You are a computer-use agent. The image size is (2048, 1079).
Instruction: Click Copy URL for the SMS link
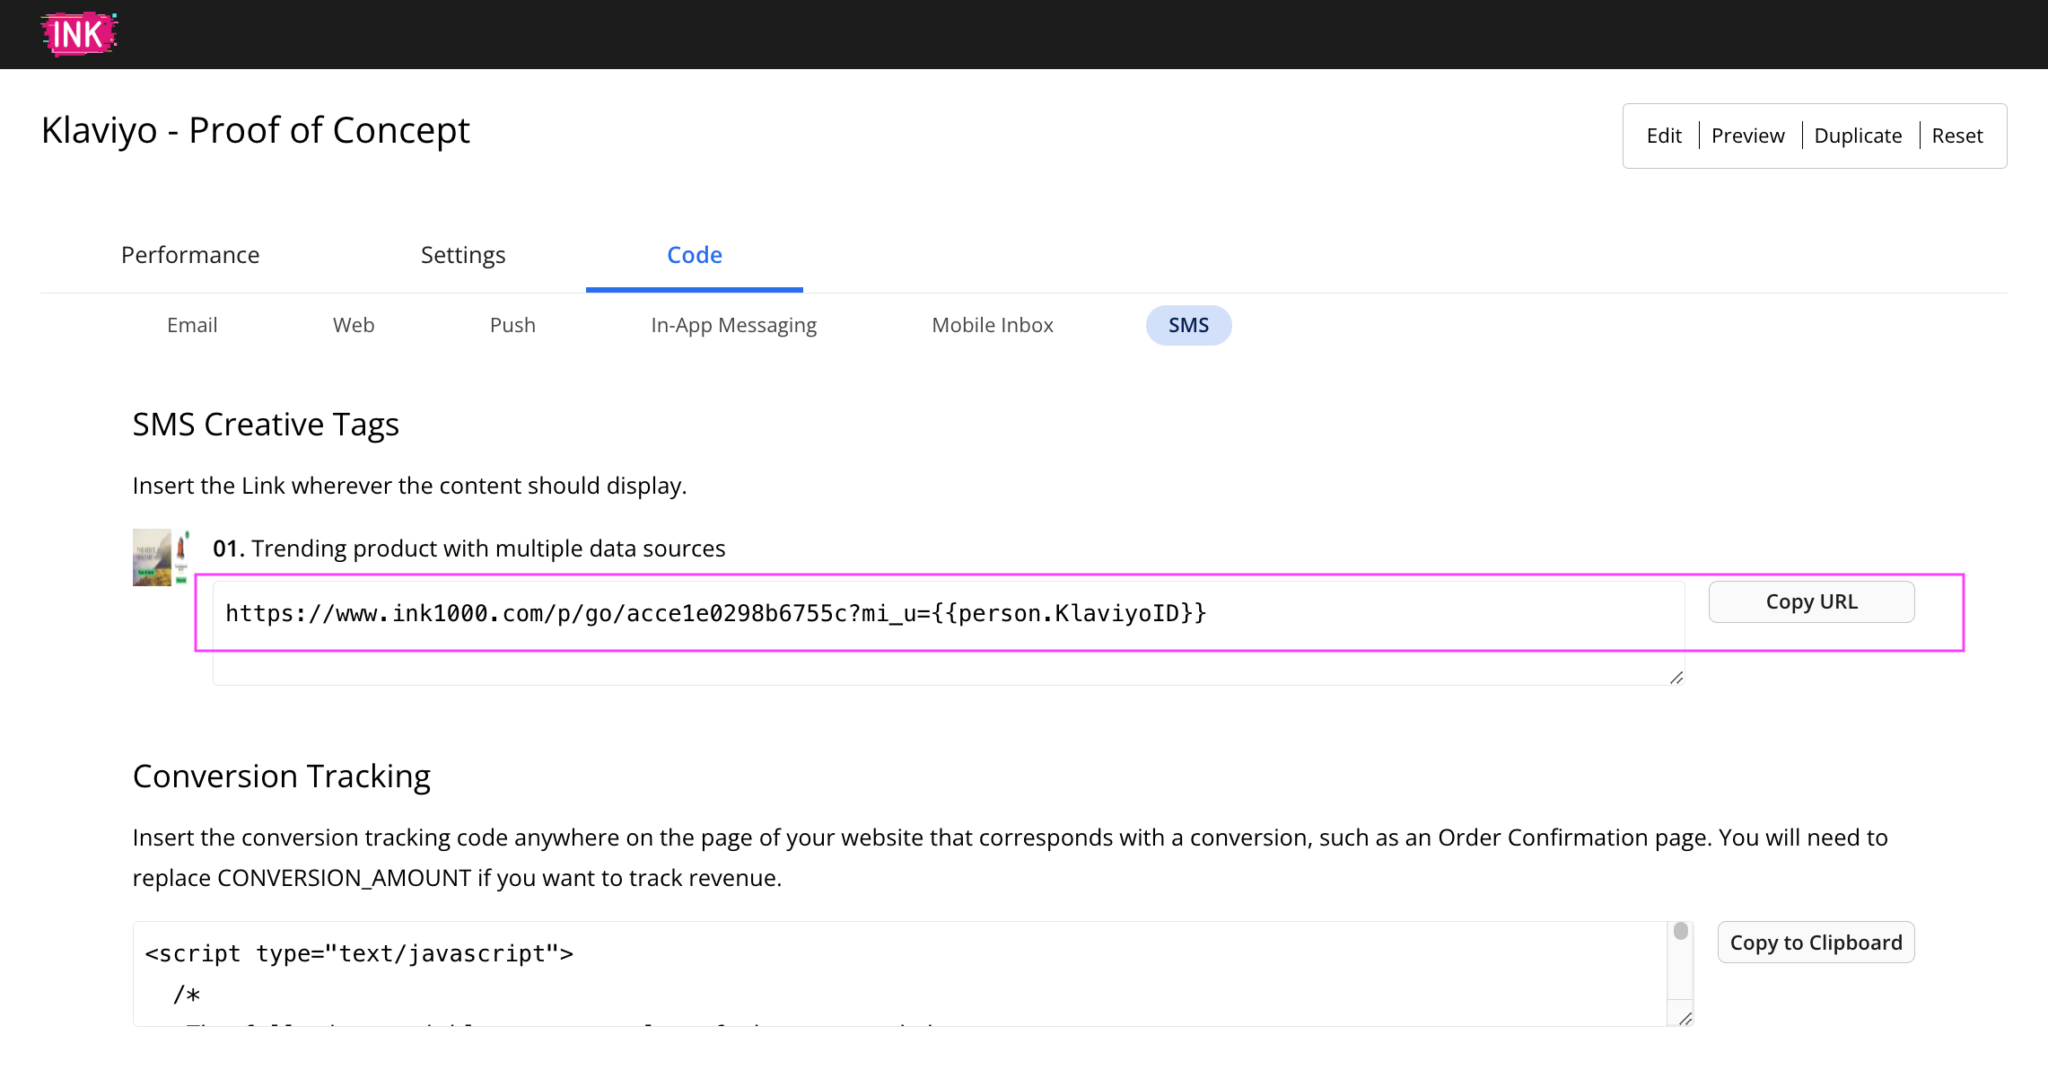1811,601
